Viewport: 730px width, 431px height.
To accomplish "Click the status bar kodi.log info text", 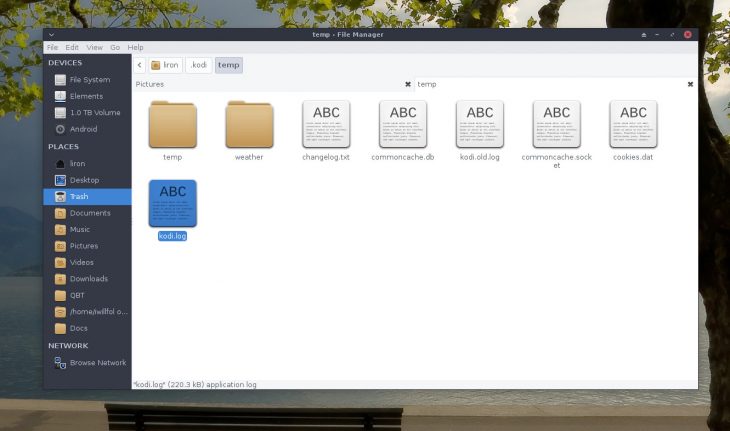I will tap(195, 384).
